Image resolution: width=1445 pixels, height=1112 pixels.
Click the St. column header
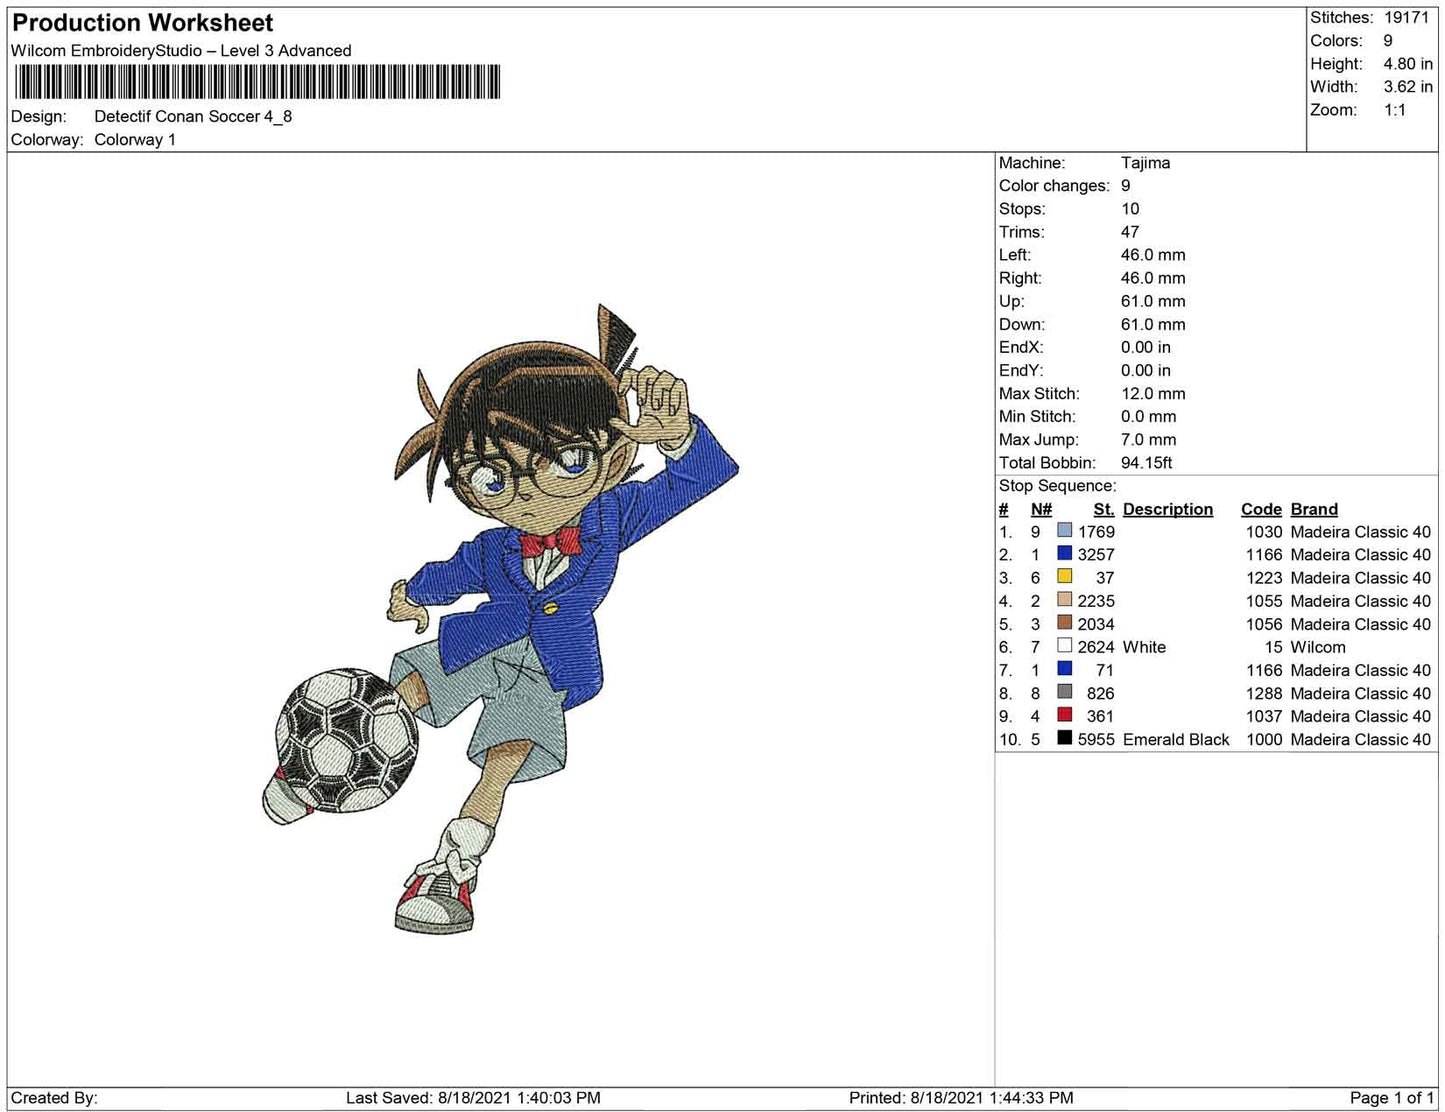[1104, 509]
